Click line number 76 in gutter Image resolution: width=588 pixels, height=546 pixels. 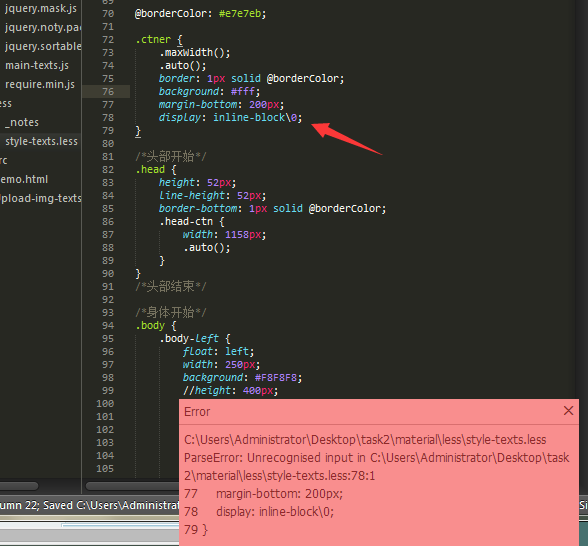pos(108,92)
